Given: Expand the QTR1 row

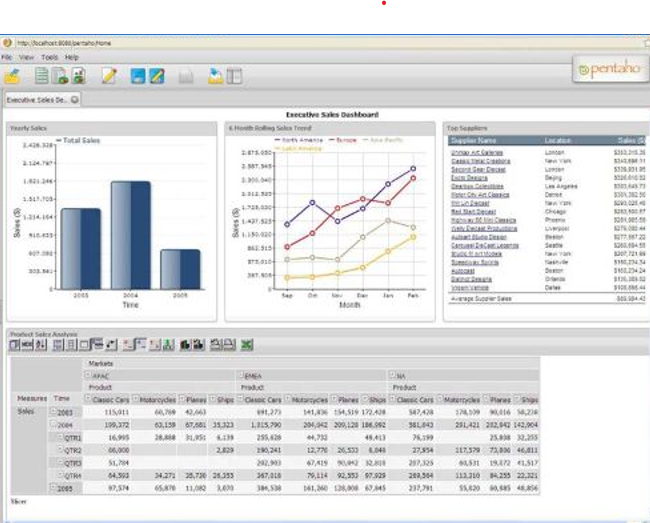Looking at the screenshot, I should [x=61, y=437].
